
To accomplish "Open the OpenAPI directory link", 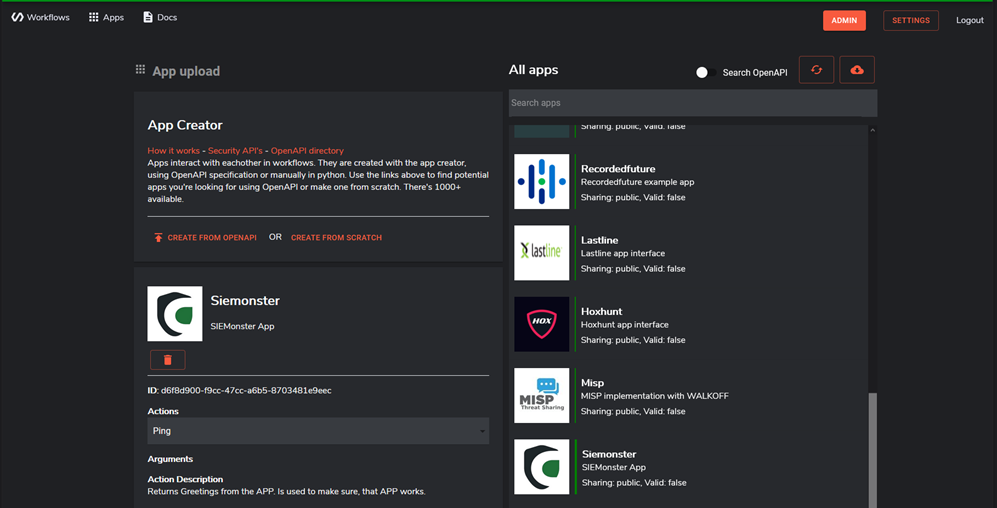I will tap(307, 151).
